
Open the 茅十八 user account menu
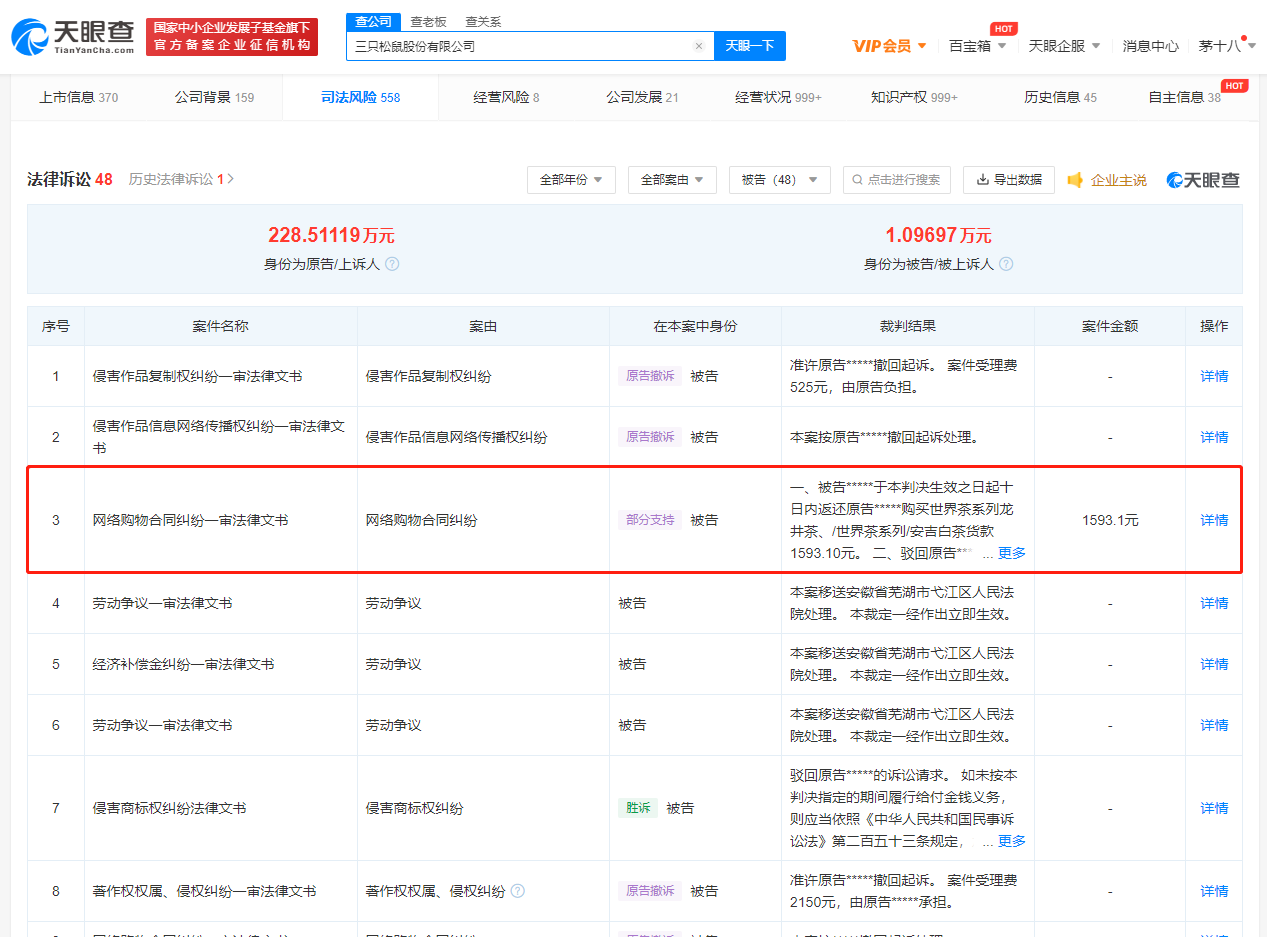click(x=1227, y=46)
